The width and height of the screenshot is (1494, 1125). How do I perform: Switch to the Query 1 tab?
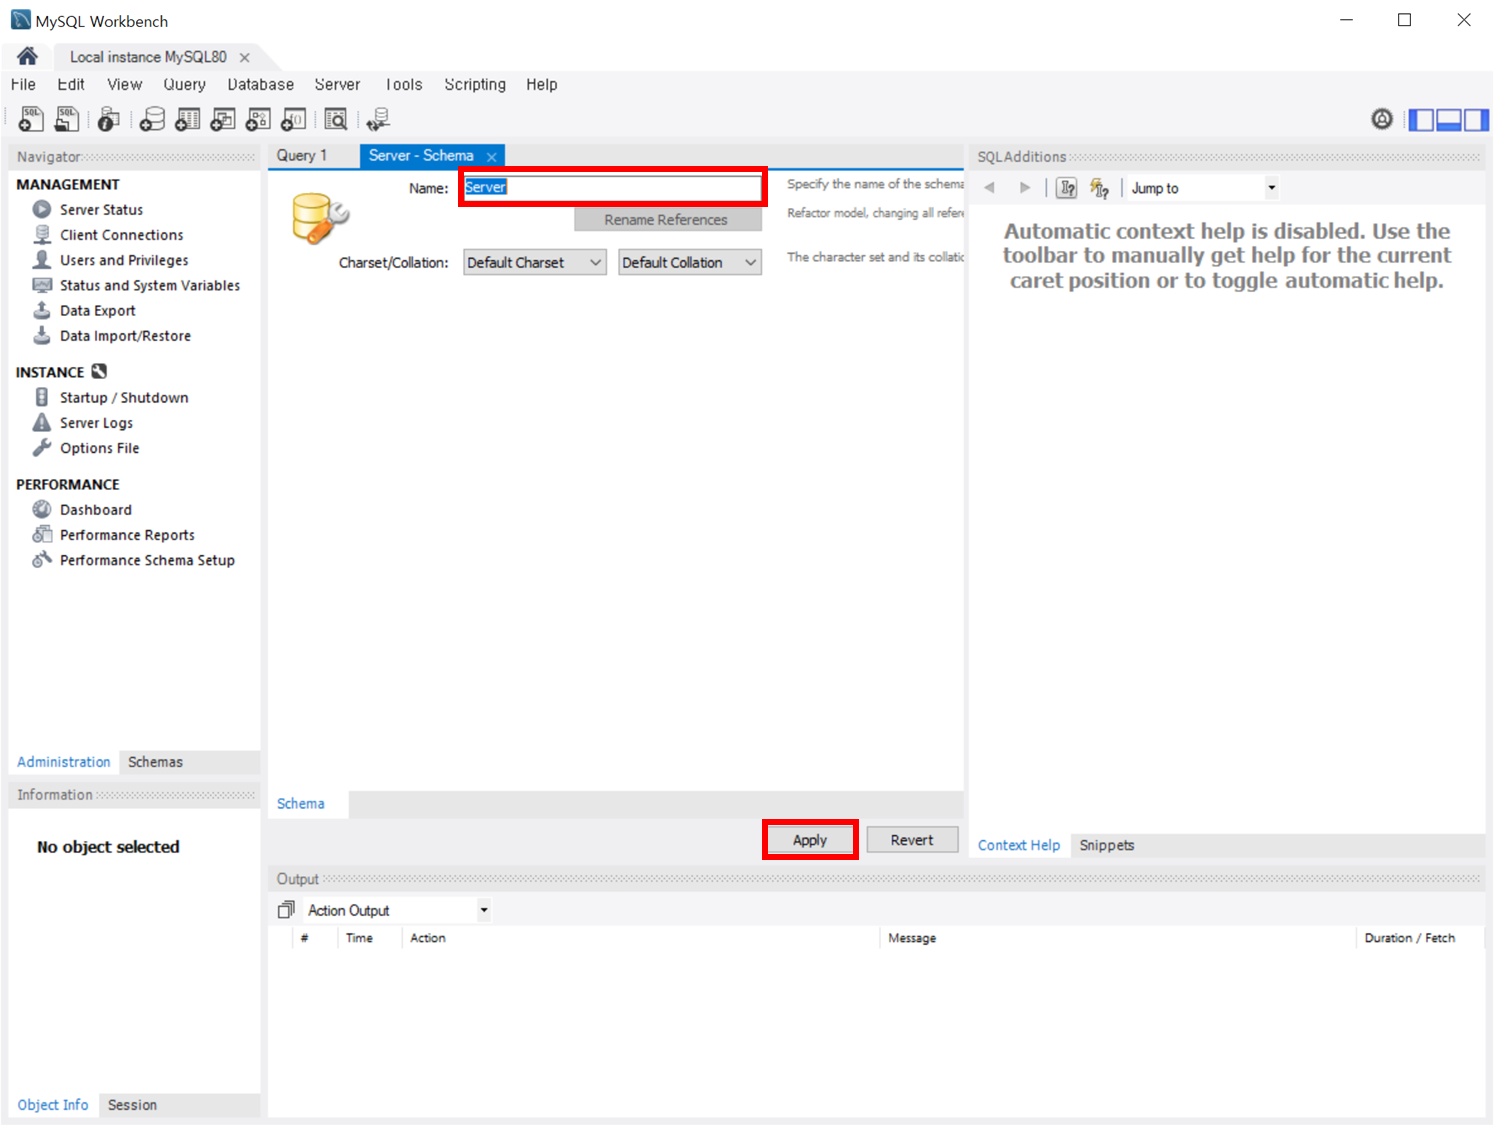click(302, 155)
